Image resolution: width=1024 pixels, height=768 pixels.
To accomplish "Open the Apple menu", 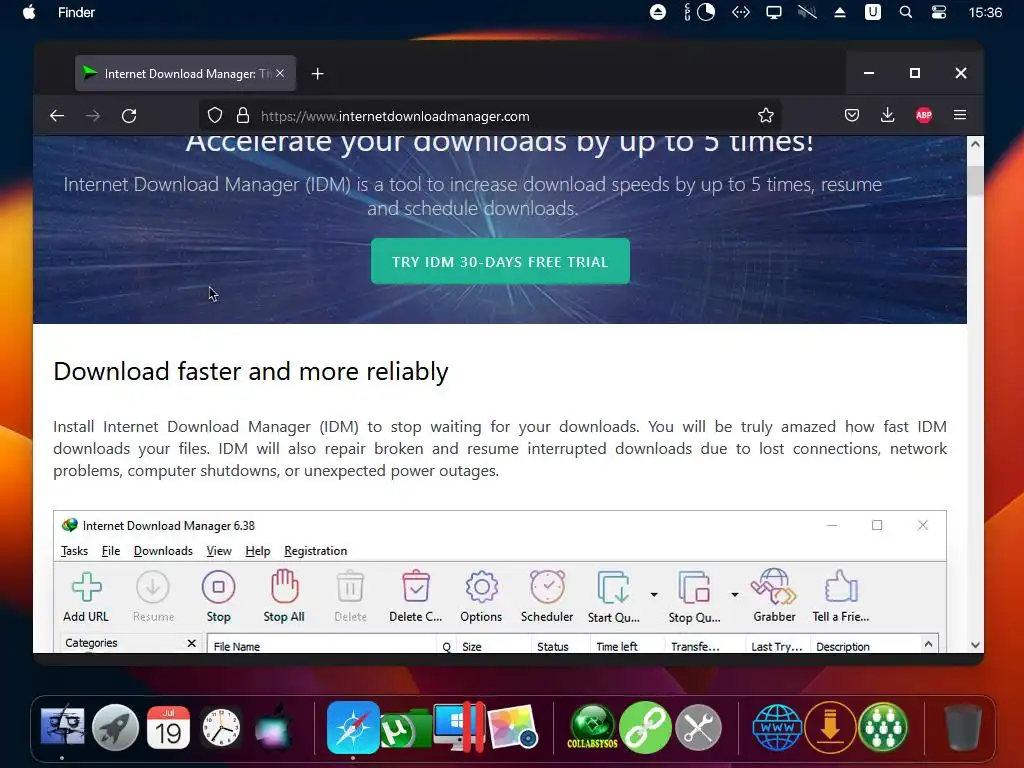I will (29, 12).
